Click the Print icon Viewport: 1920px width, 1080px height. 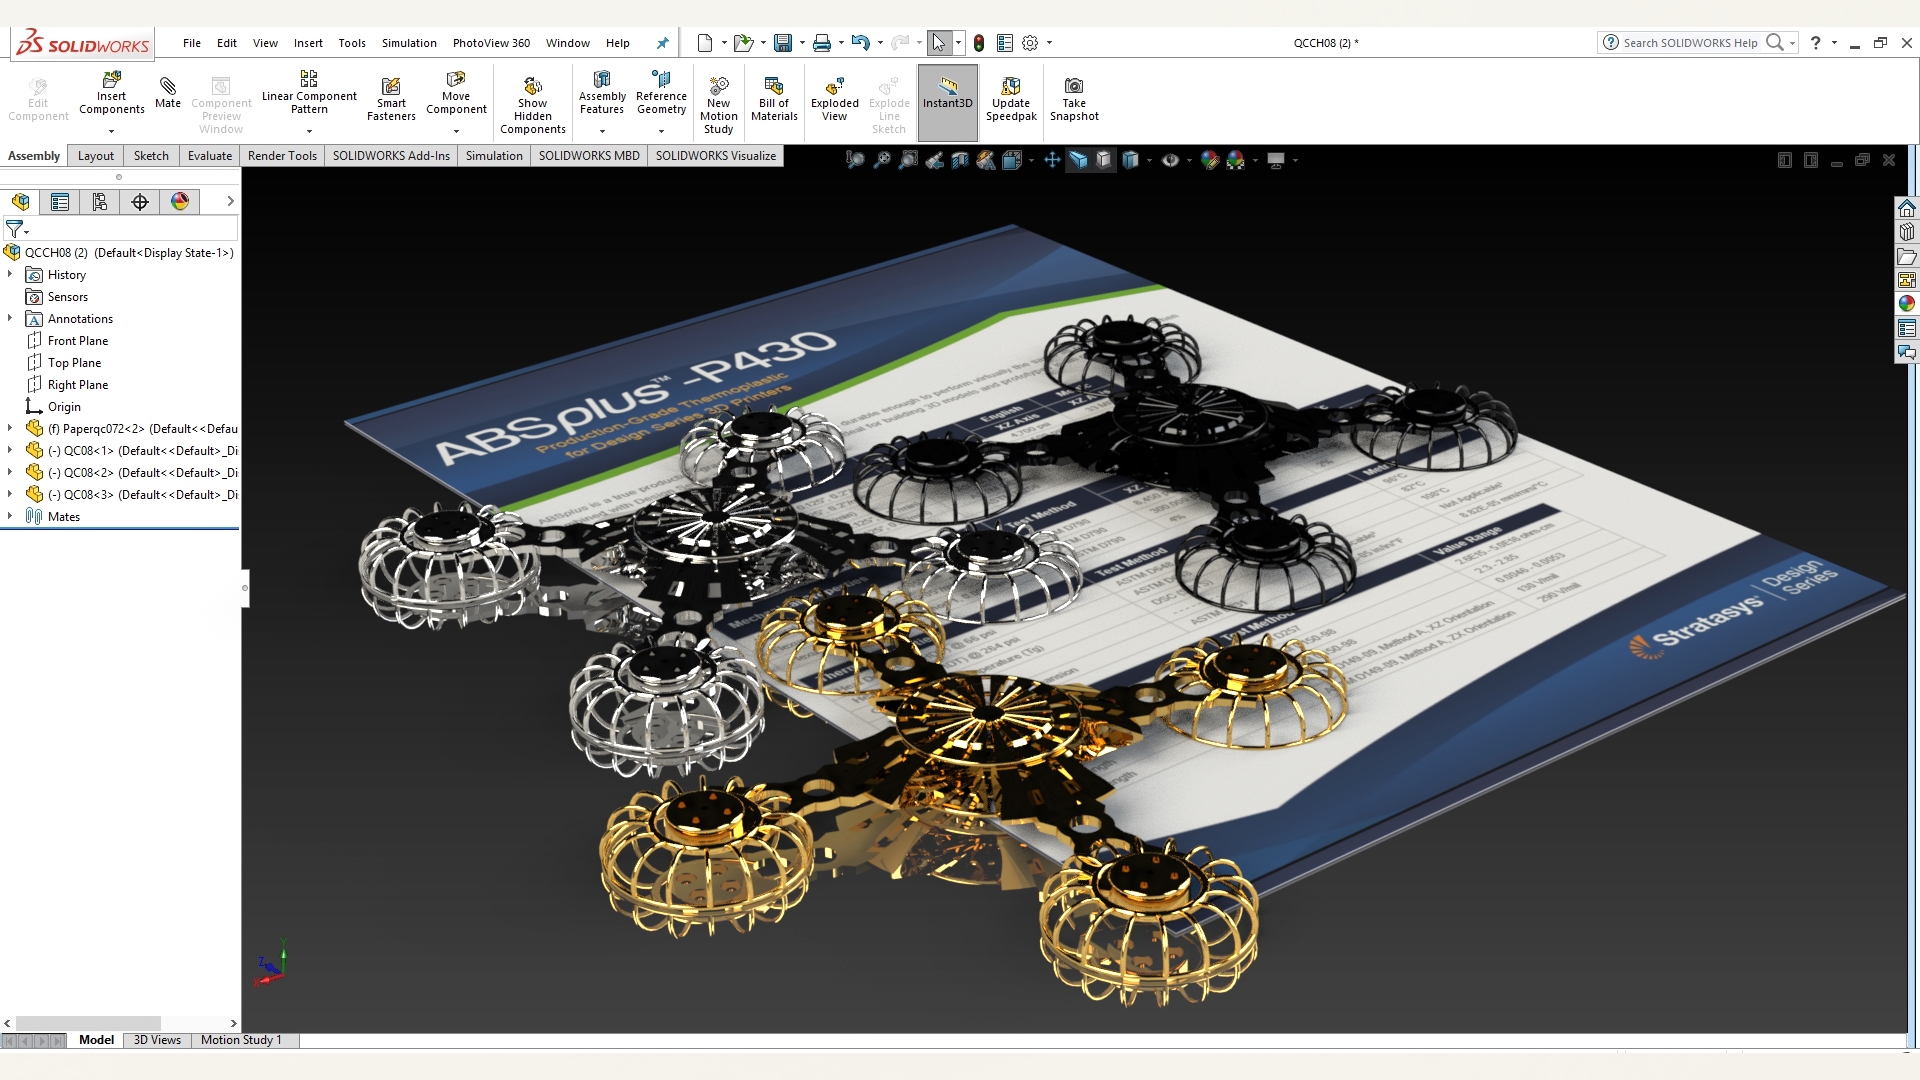coord(822,43)
